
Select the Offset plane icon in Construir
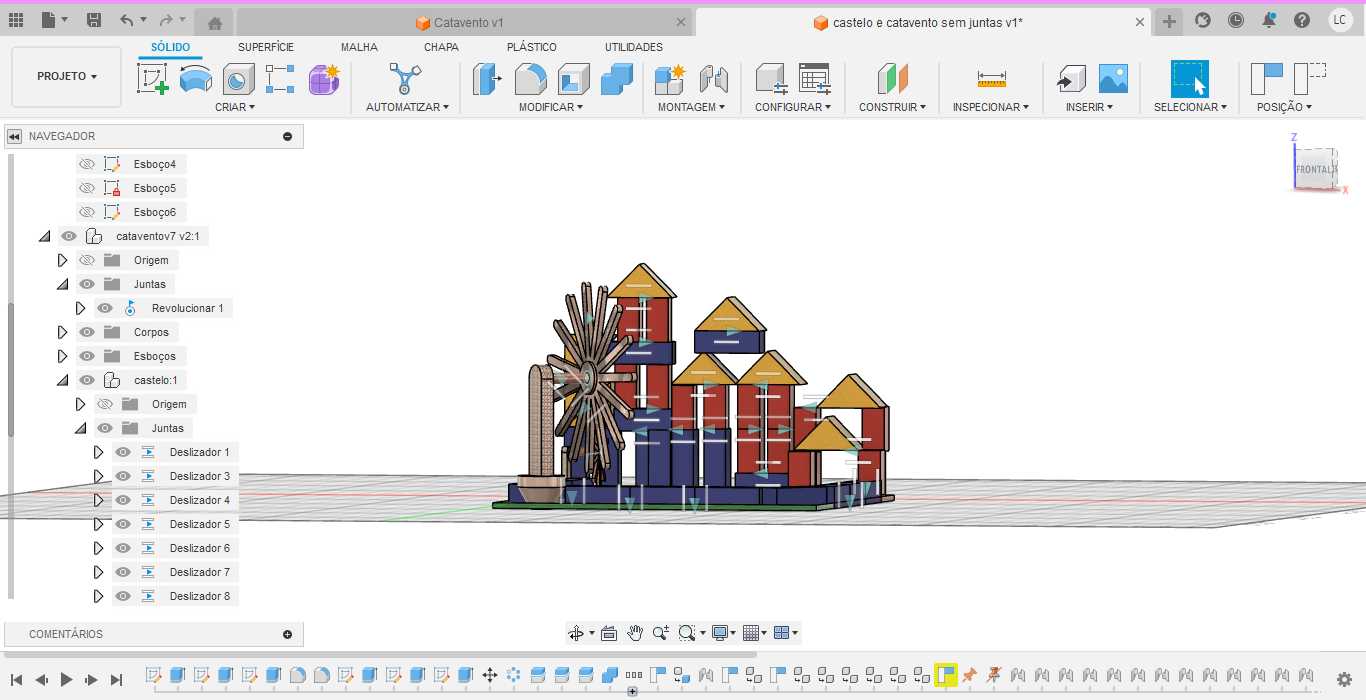click(x=892, y=79)
